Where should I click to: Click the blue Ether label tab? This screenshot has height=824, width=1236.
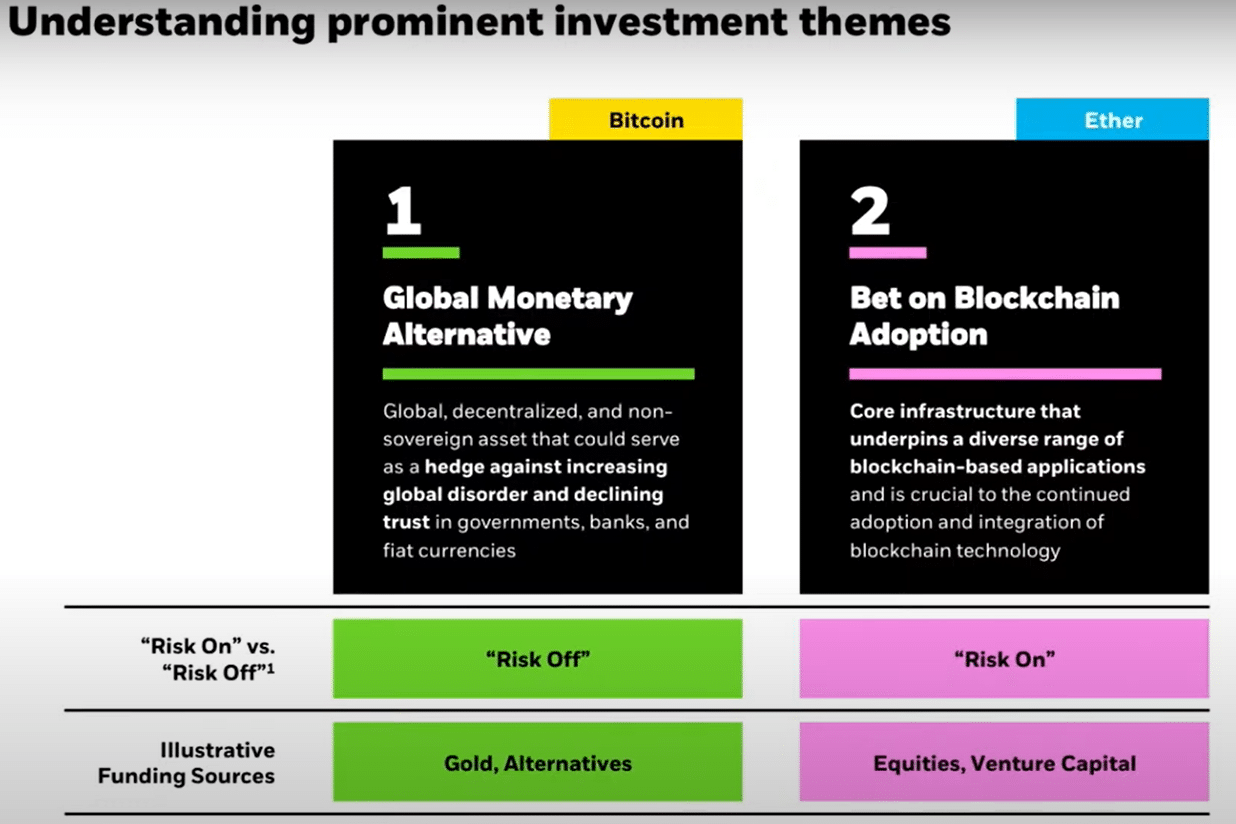pos(1112,120)
